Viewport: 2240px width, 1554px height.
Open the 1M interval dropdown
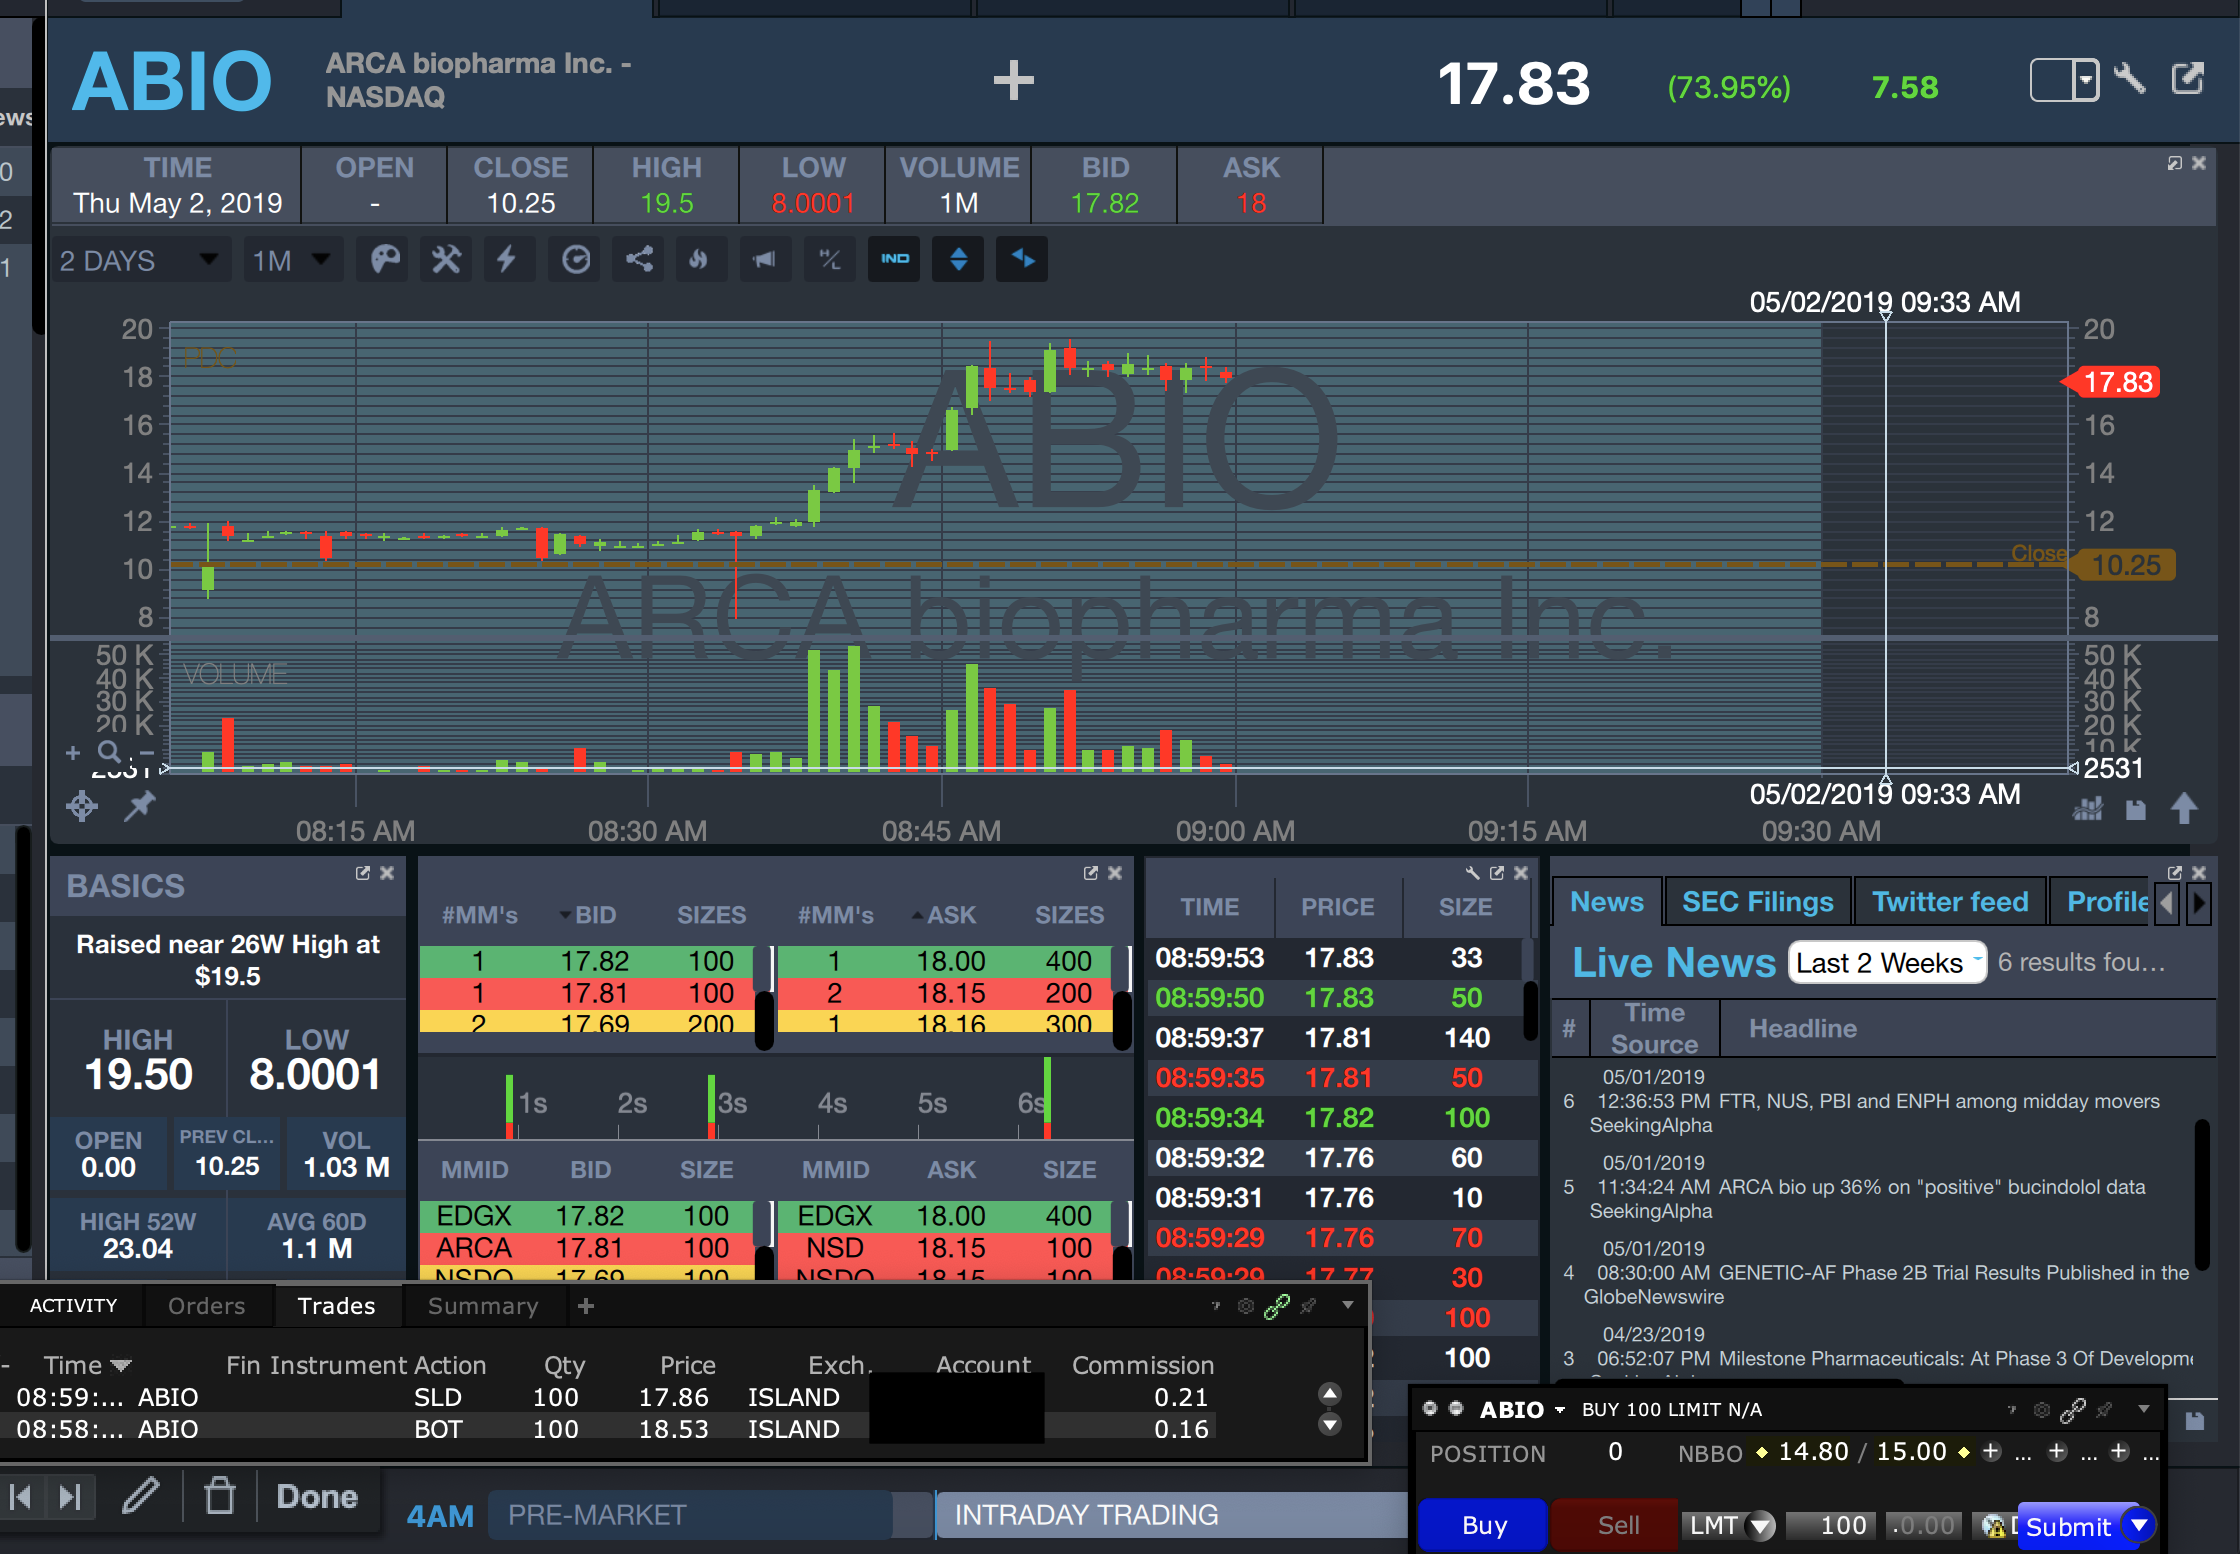[291, 261]
